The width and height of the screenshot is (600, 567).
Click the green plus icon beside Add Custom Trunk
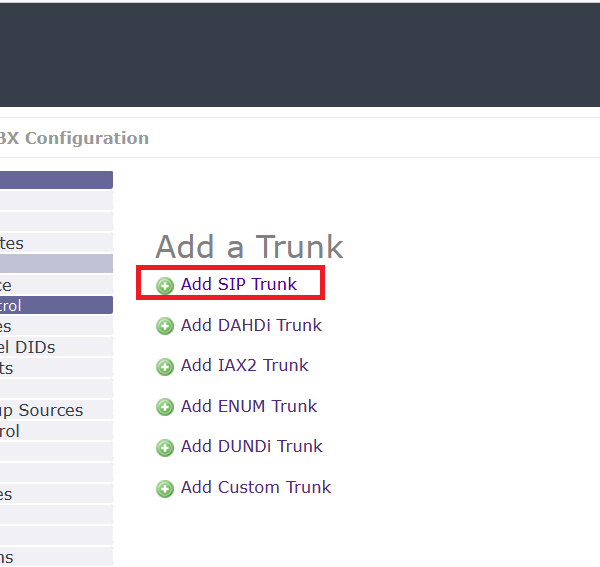pyautogui.click(x=165, y=489)
